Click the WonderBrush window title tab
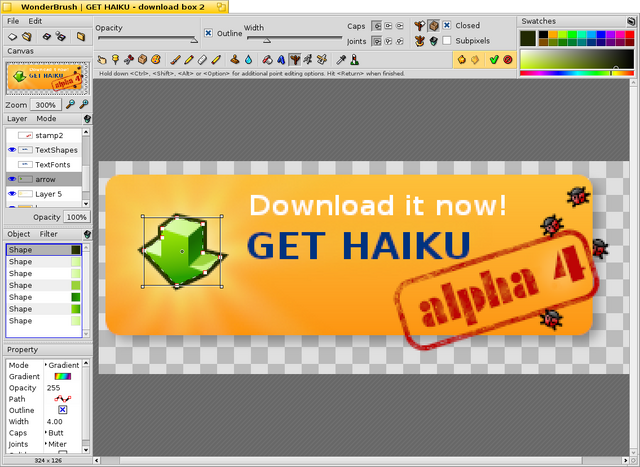This screenshot has height=467, width=640. [x=115, y=7]
